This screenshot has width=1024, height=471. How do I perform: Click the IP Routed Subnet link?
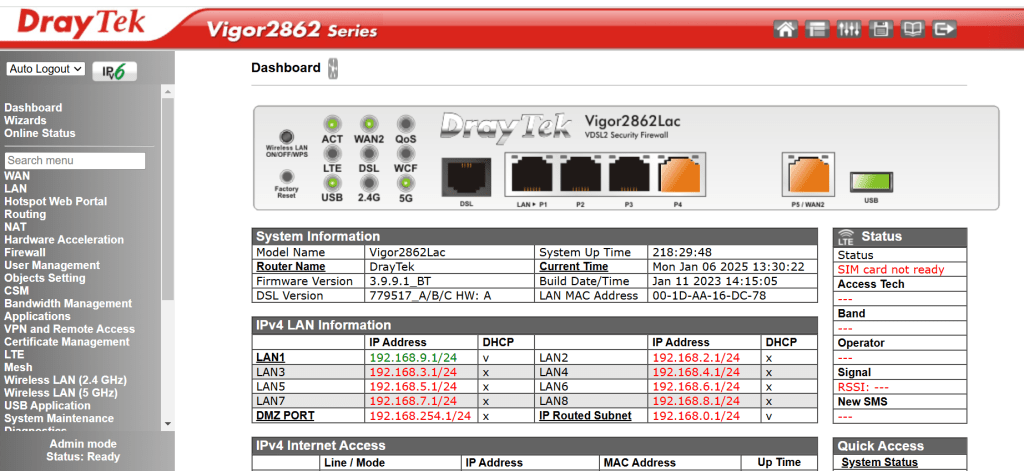[x=585, y=415]
